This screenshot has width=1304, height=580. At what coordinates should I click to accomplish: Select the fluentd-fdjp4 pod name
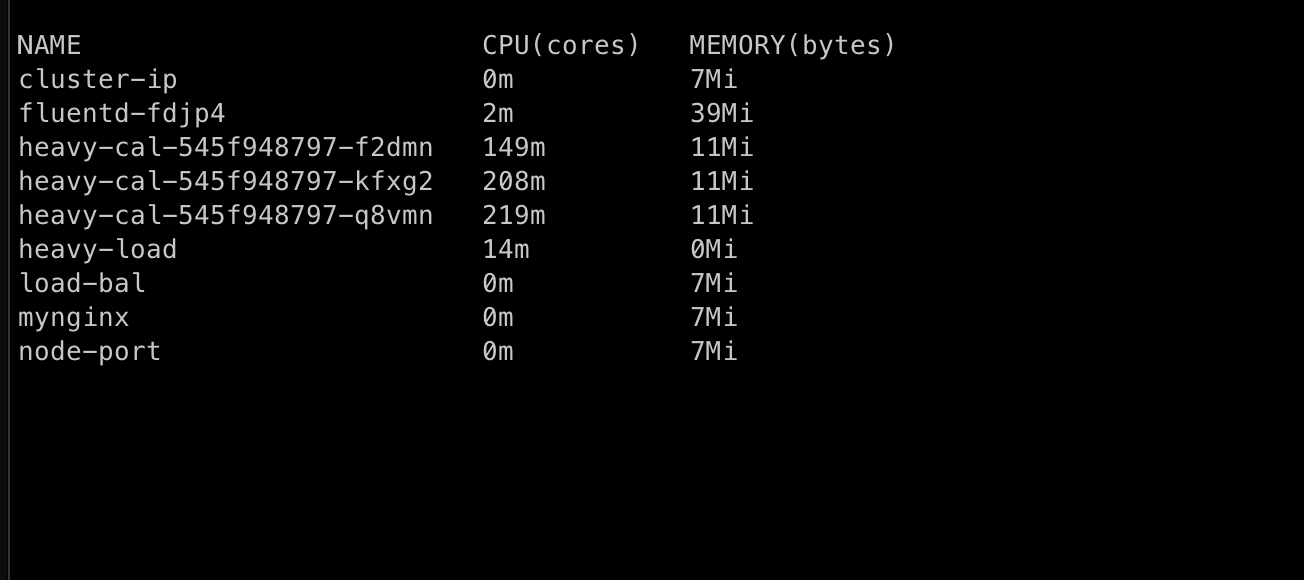coord(122,114)
